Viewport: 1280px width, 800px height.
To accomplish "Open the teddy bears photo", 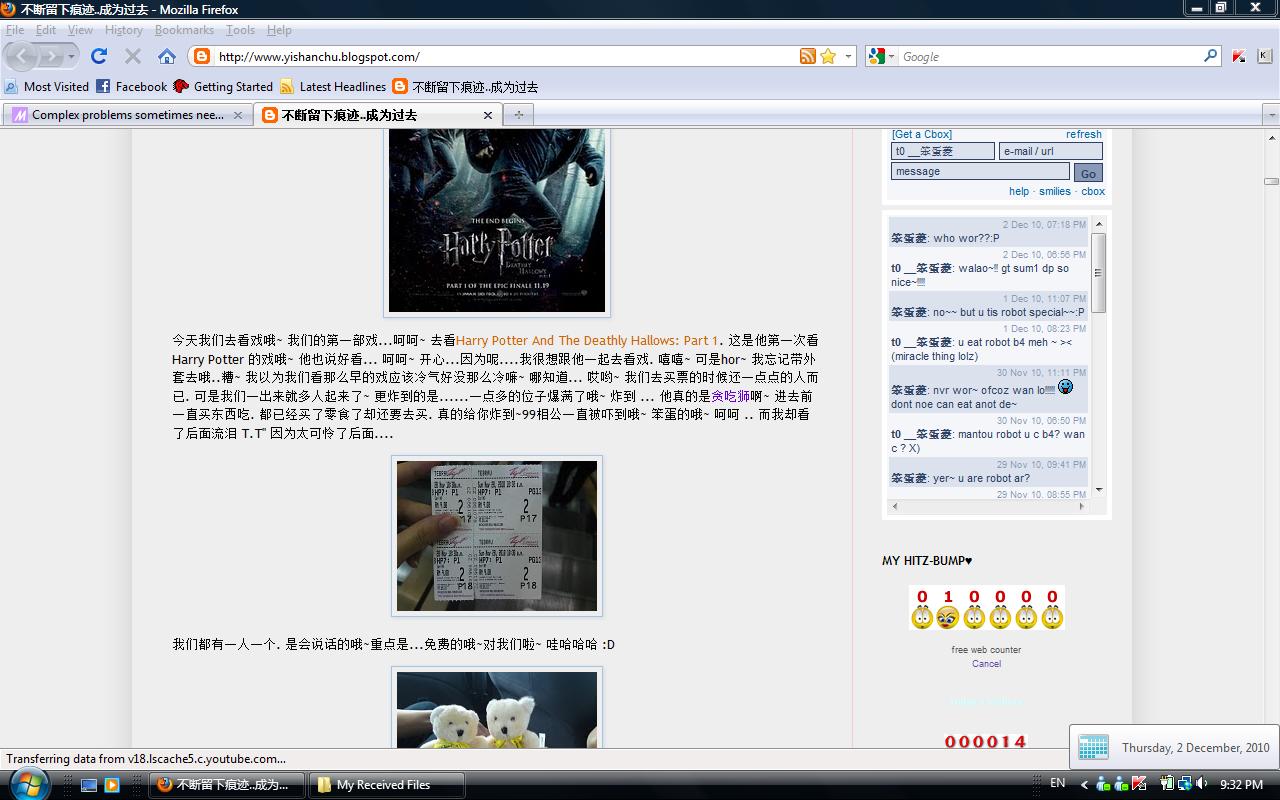I will [497, 708].
